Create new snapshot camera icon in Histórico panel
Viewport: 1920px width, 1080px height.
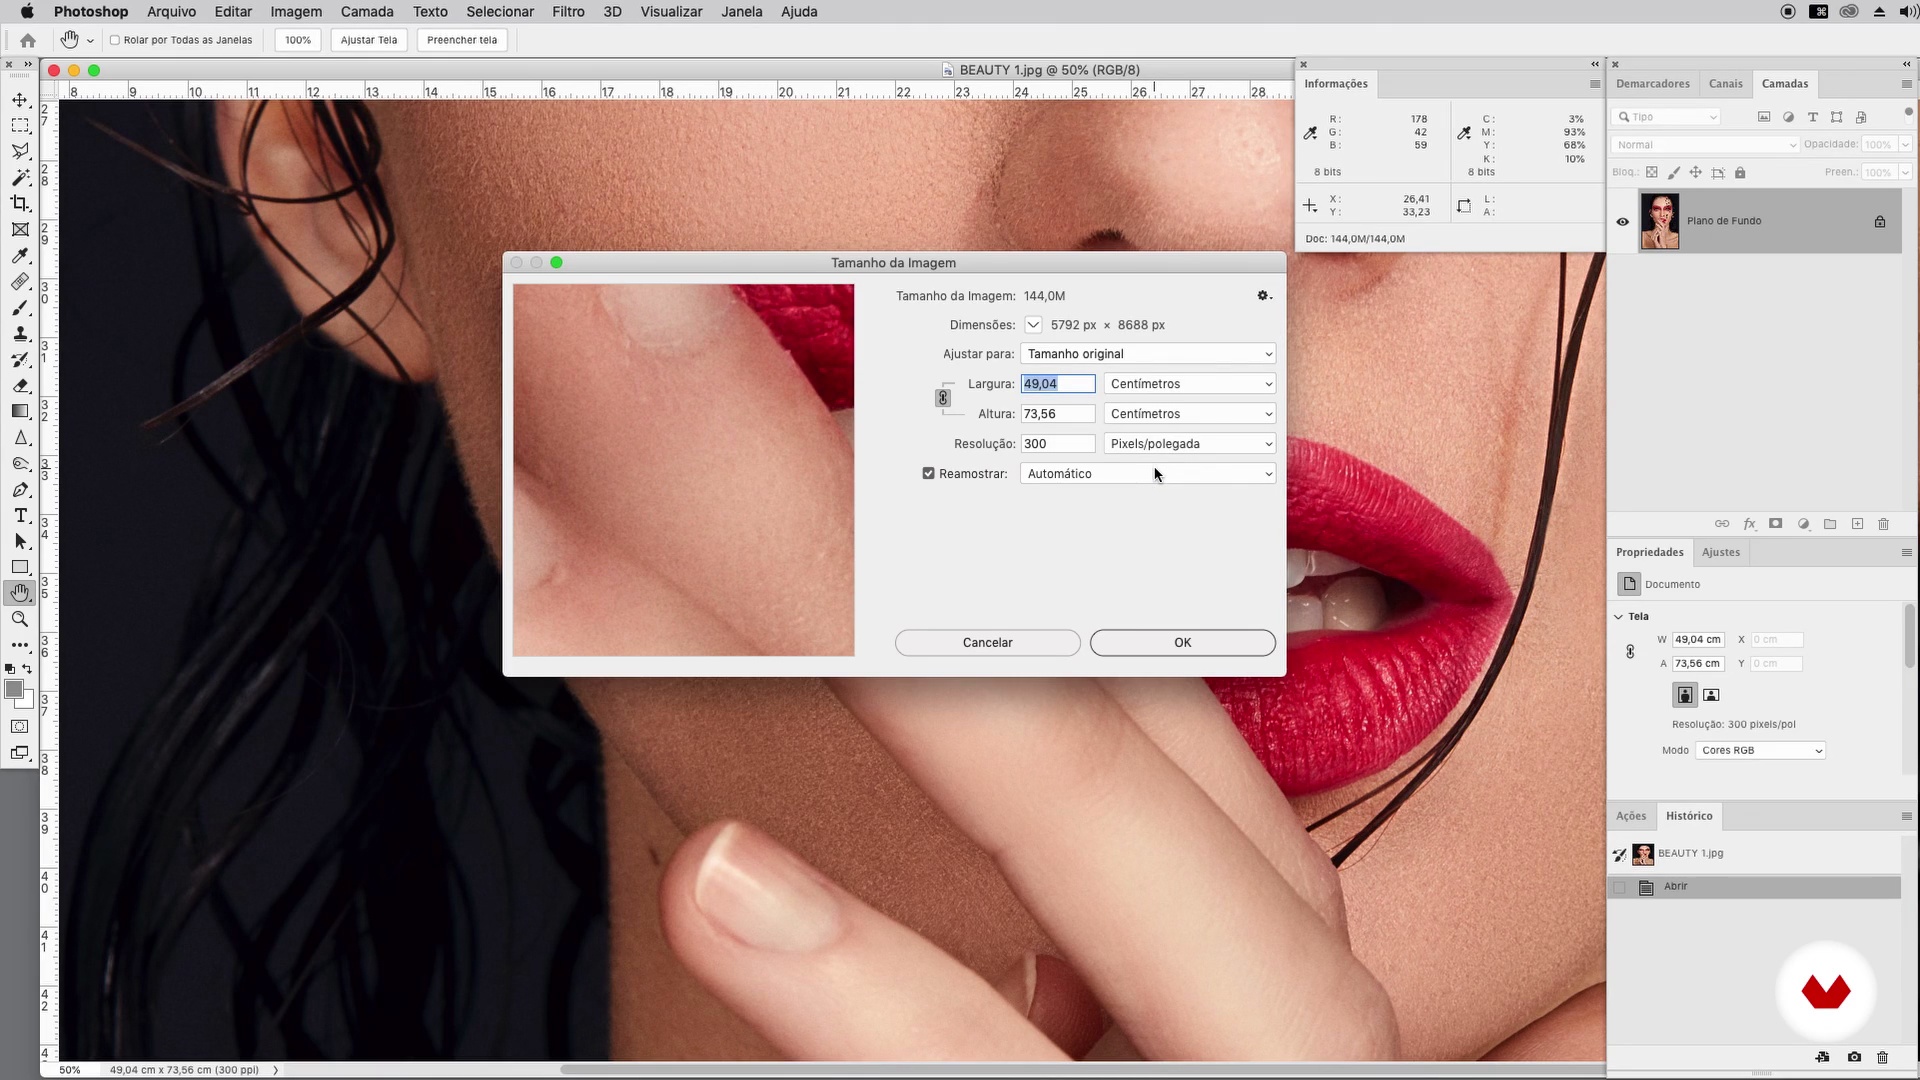tap(1855, 1057)
